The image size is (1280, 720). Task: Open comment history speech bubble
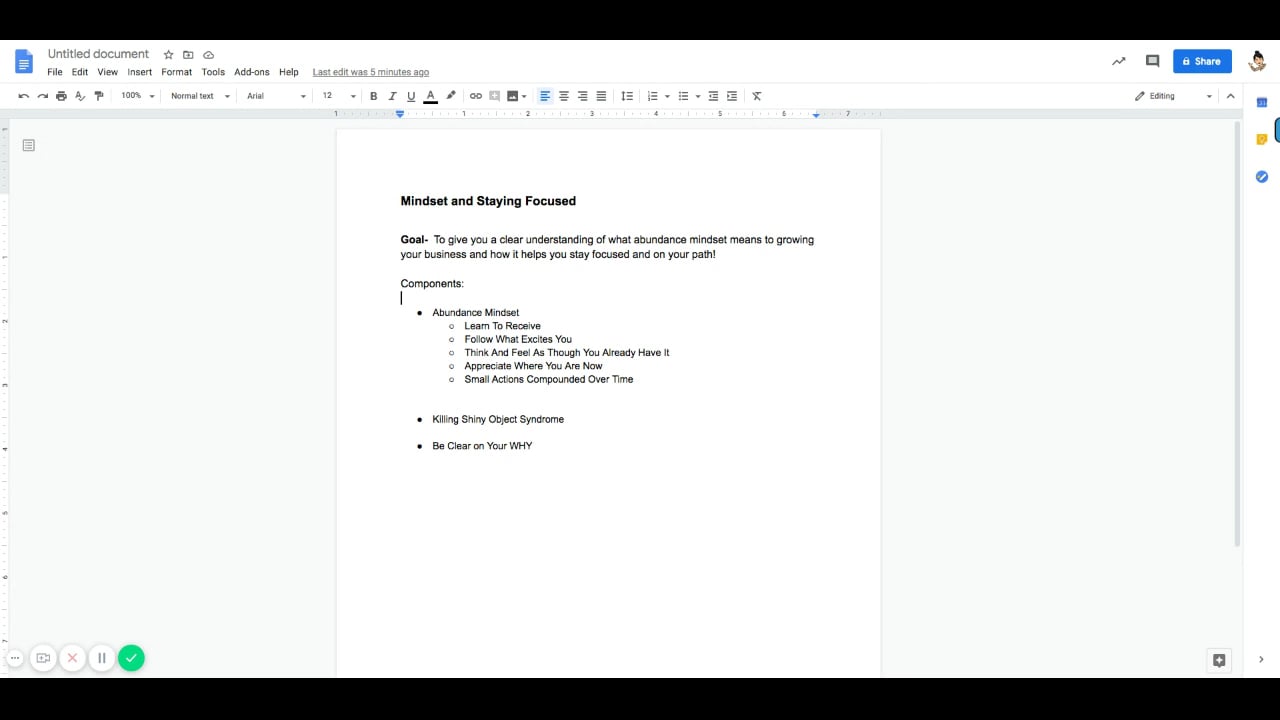(1152, 61)
